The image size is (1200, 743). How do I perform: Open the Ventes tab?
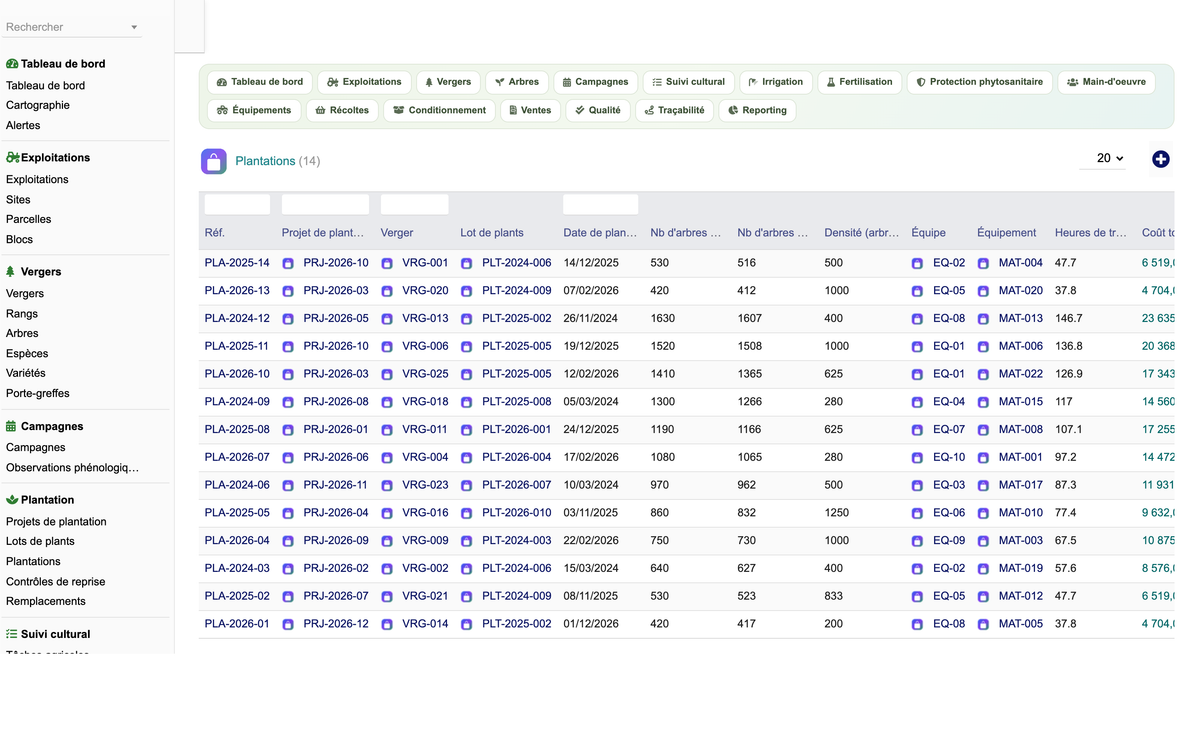pyautogui.click(x=530, y=110)
